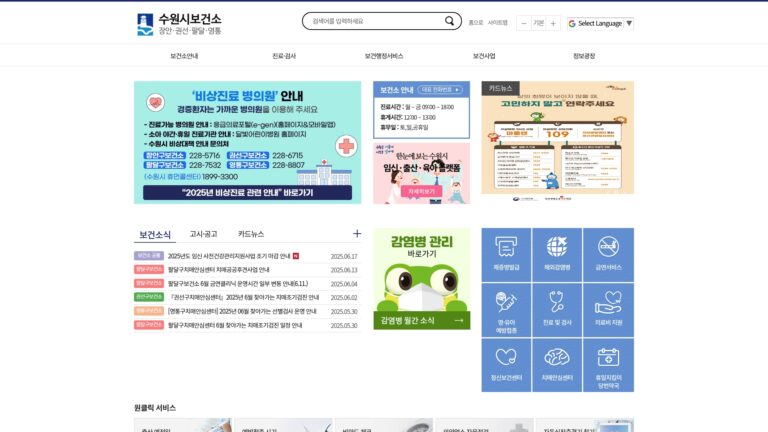Expand more news with the plus icon
Image resolution: width=768 pixels, height=432 pixels.
click(357, 234)
